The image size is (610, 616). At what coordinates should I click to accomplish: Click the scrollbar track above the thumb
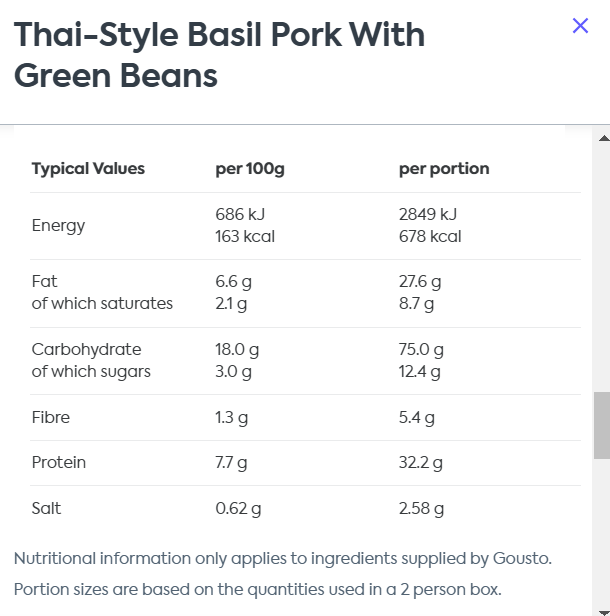point(602,267)
